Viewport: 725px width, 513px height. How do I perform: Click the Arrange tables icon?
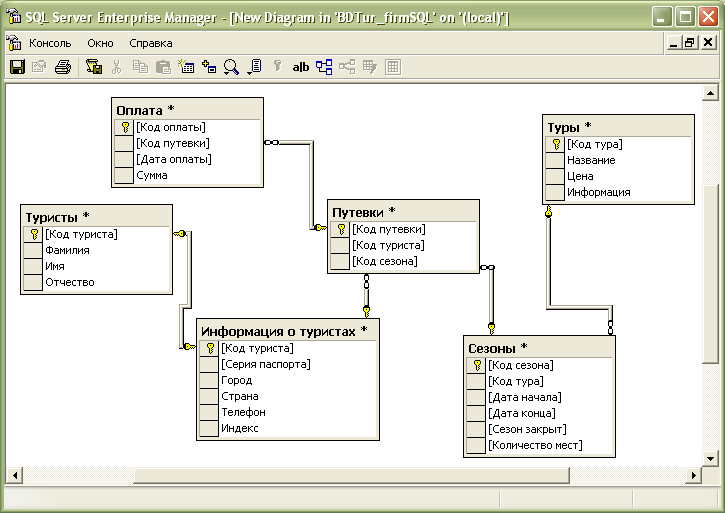[x=324, y=67]
